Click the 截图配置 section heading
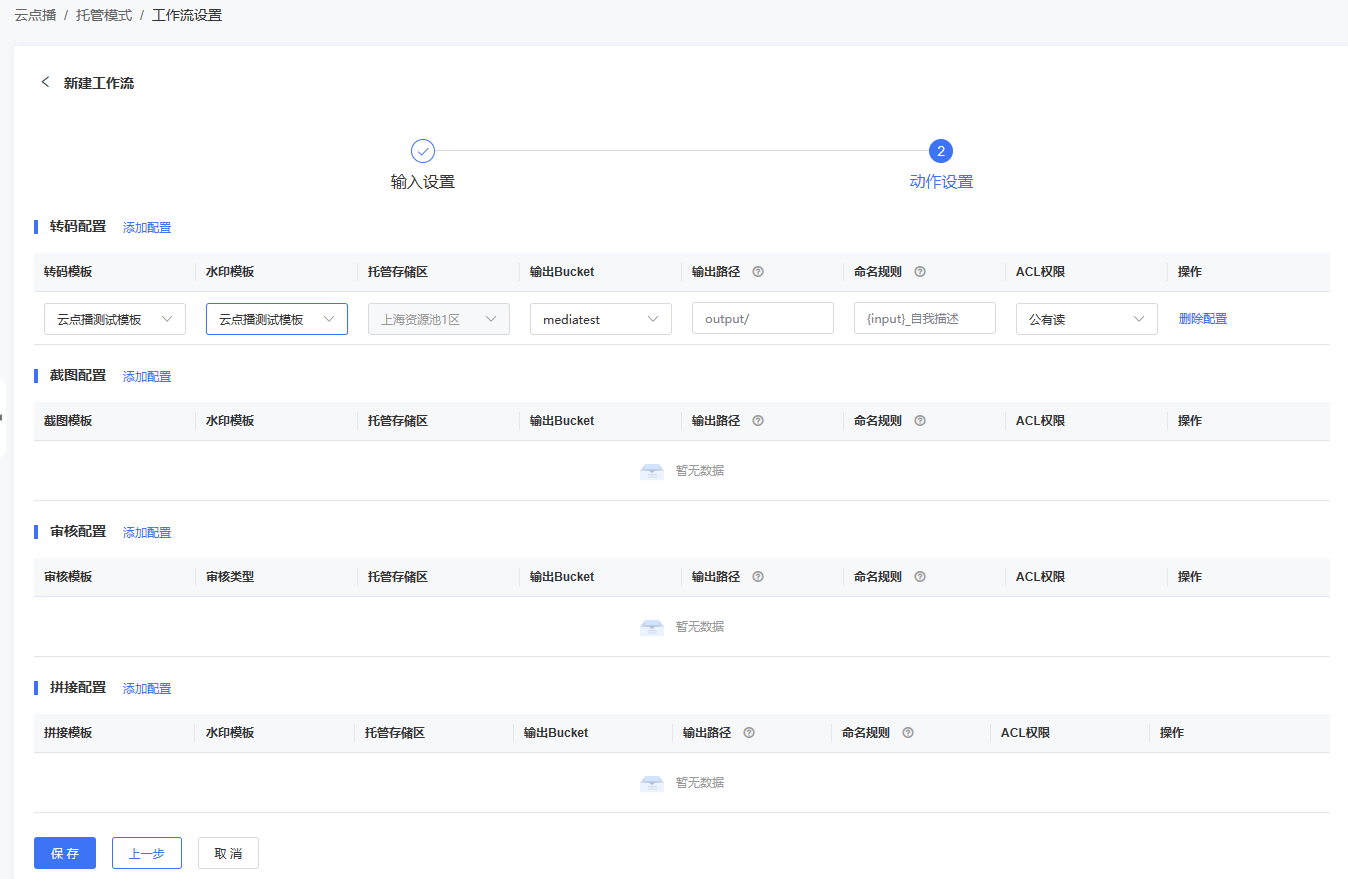 pos(78,376)
